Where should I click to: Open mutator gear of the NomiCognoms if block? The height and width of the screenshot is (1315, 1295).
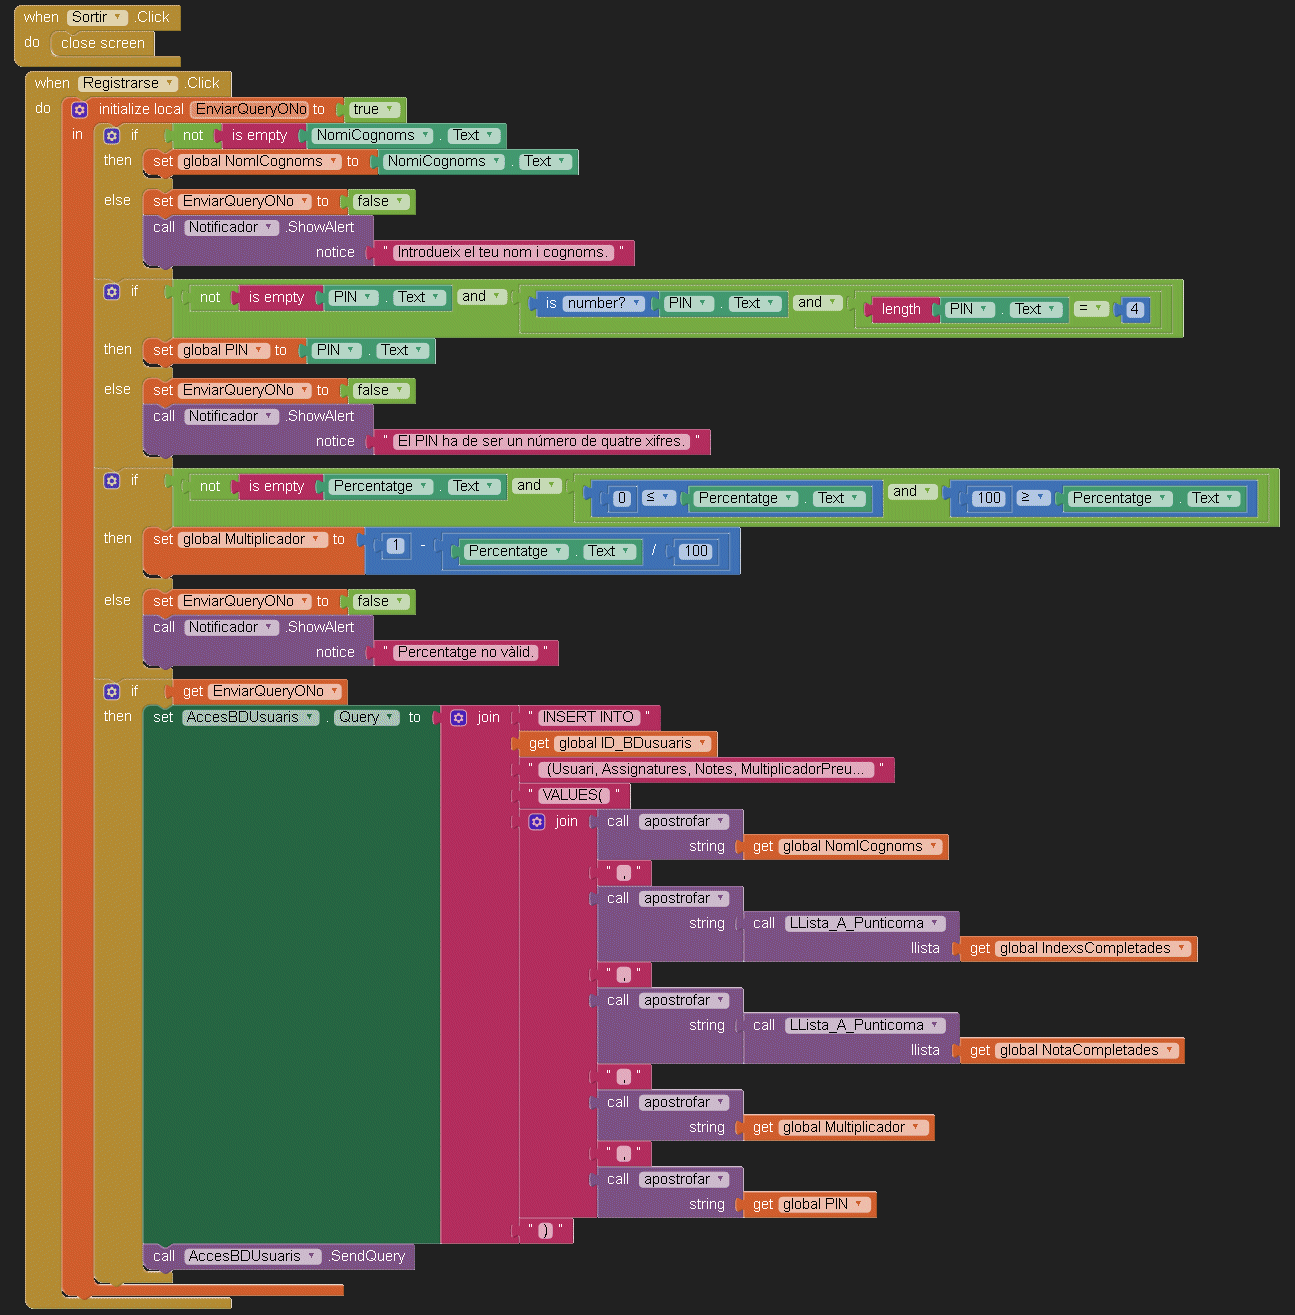click(x=112, y=136)
